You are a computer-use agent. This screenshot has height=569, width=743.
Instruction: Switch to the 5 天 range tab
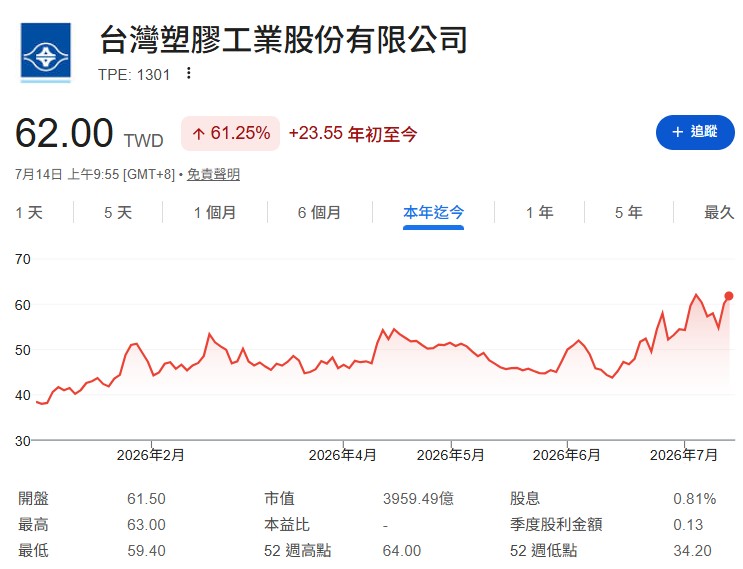click(118, 212)
